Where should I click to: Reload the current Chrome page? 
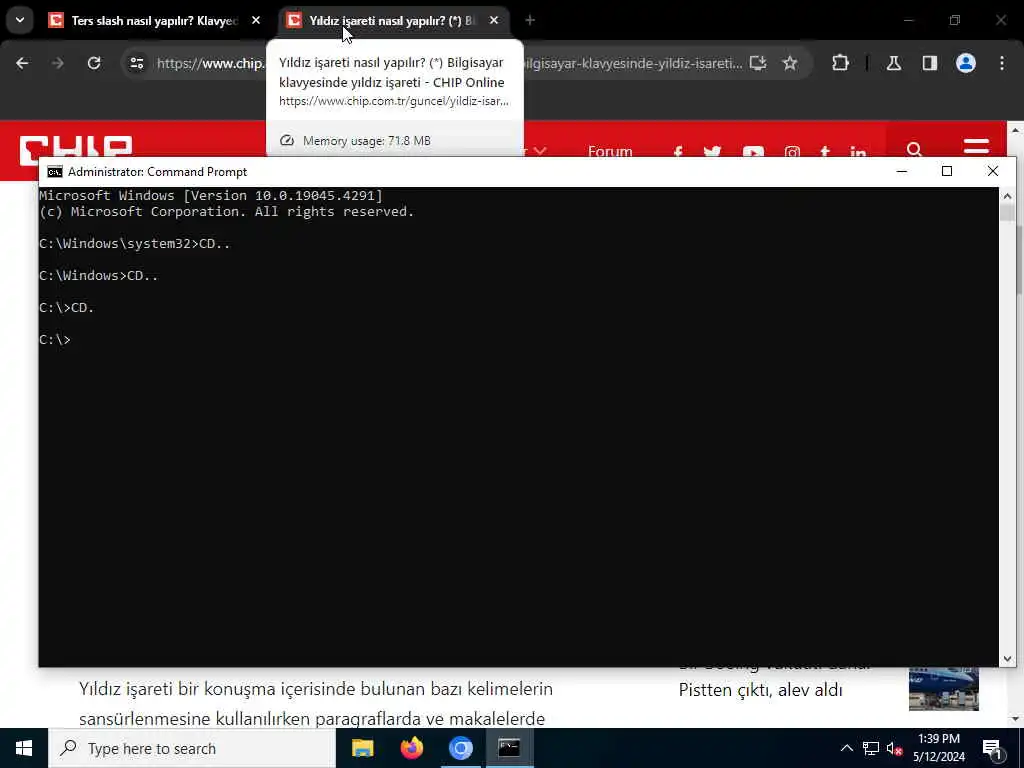(94, 63)
